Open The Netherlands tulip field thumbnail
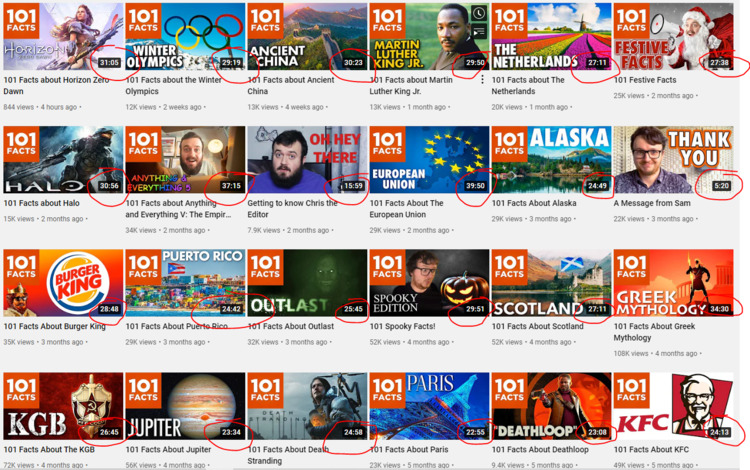 pyautogui.click(x=551, y=36)
